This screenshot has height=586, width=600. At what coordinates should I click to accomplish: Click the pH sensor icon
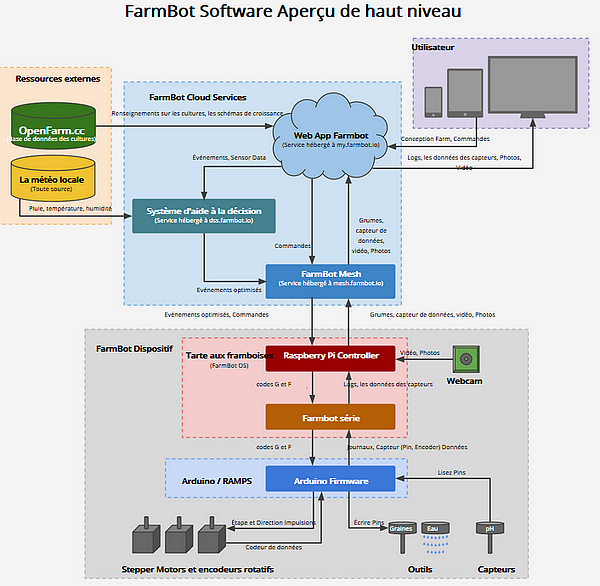tap(490, 537)
